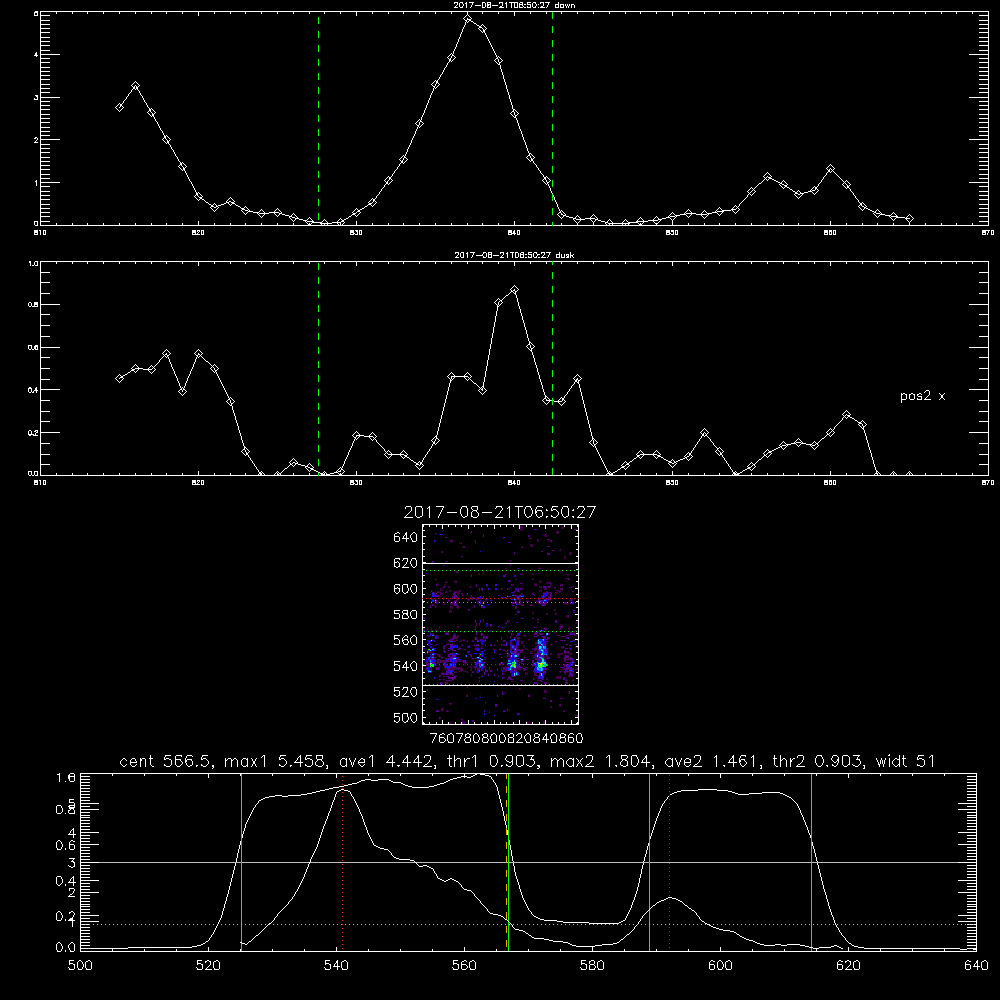Click spectrogram y-axis label 500
This screenshot has height=1000, width=1000.
(406, 717)
